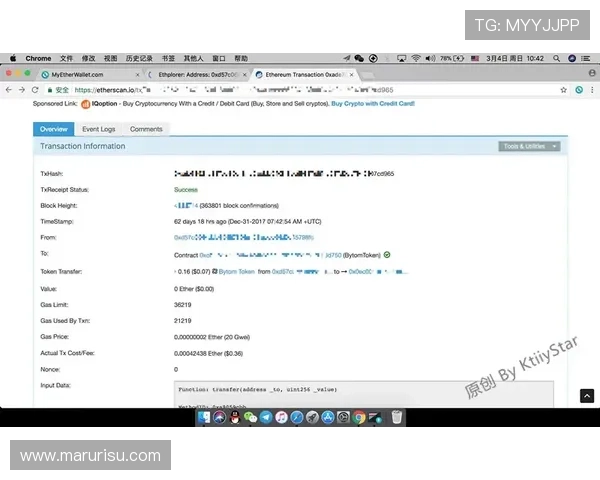Open WeChat from the Dock
The width and height of the screenshot is (600, 480).
click(250, 417)
